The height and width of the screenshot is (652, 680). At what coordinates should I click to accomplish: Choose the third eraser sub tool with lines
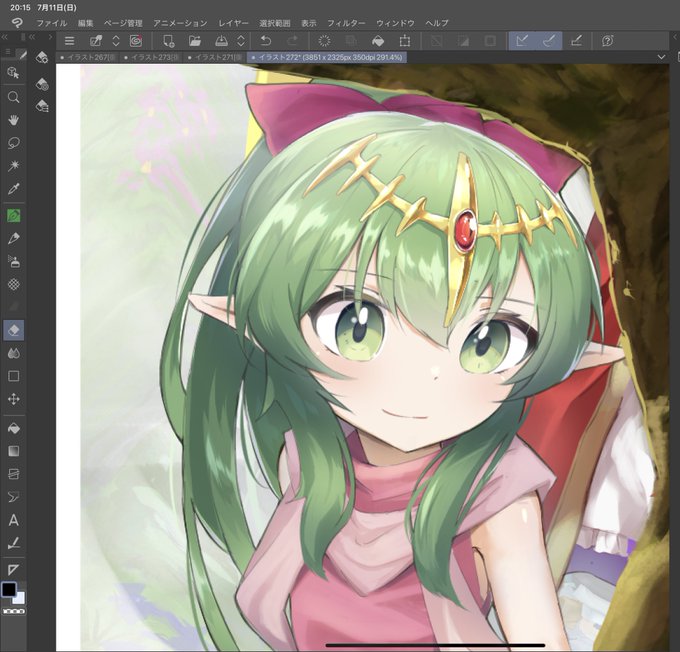[42, 106]
